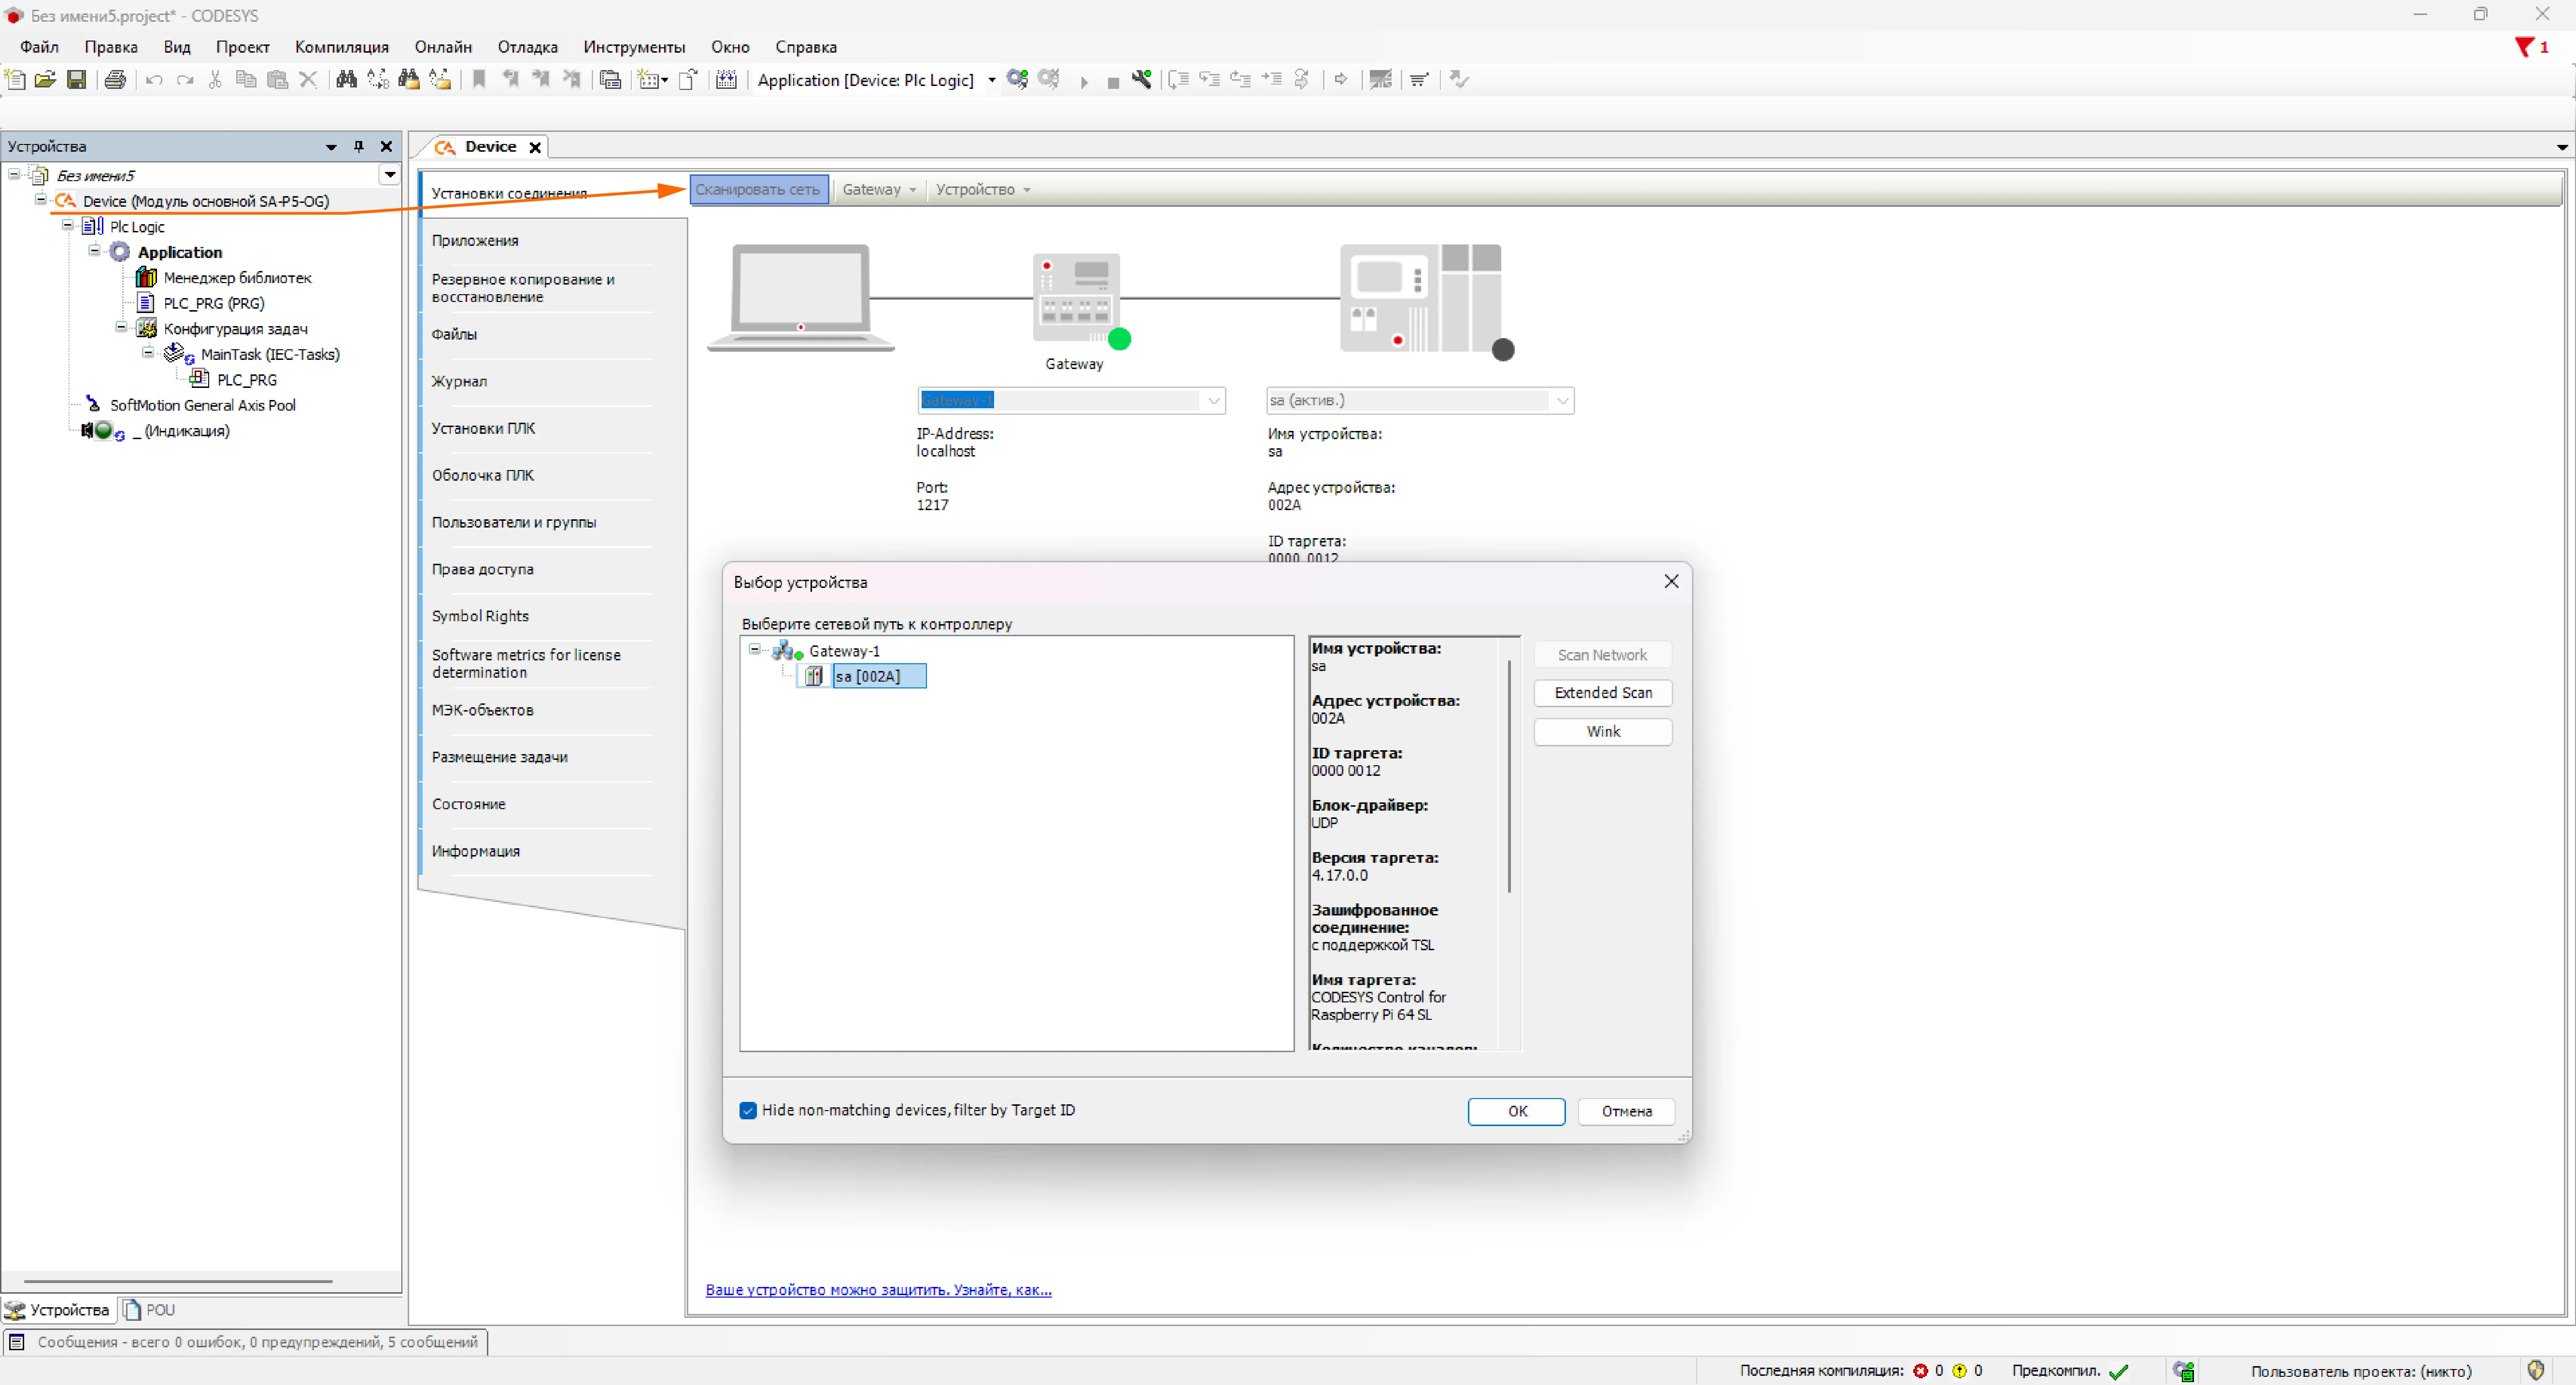Collapse the Plc Logic tree node

pyautogui.click(x=68, y=225)
